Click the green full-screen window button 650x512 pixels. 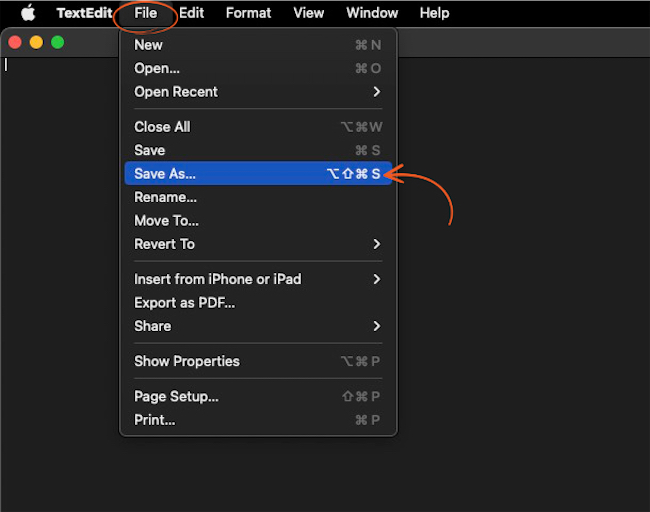click(58, 42)
